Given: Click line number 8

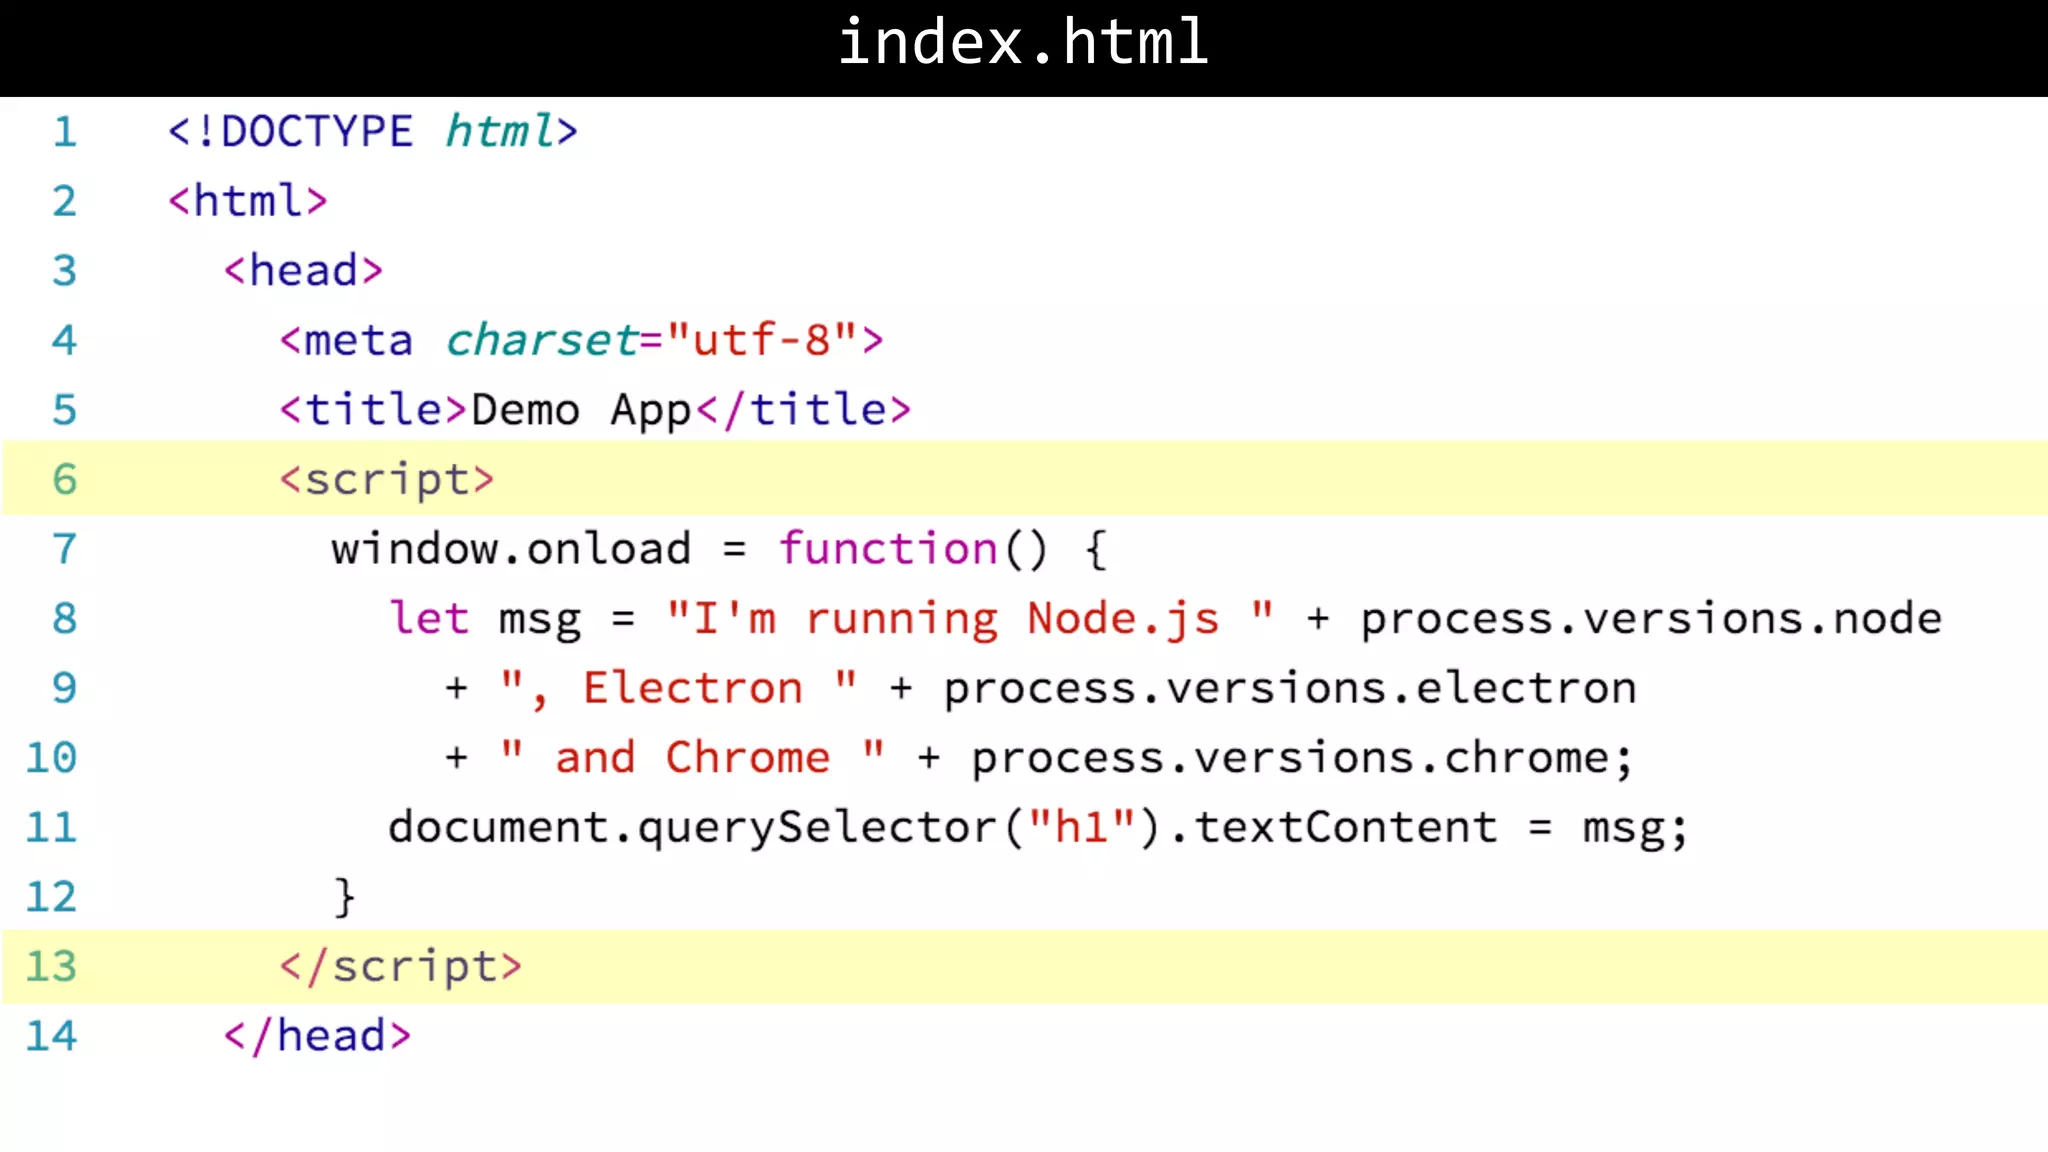Looking at the screenshot, I should point(65,618).
